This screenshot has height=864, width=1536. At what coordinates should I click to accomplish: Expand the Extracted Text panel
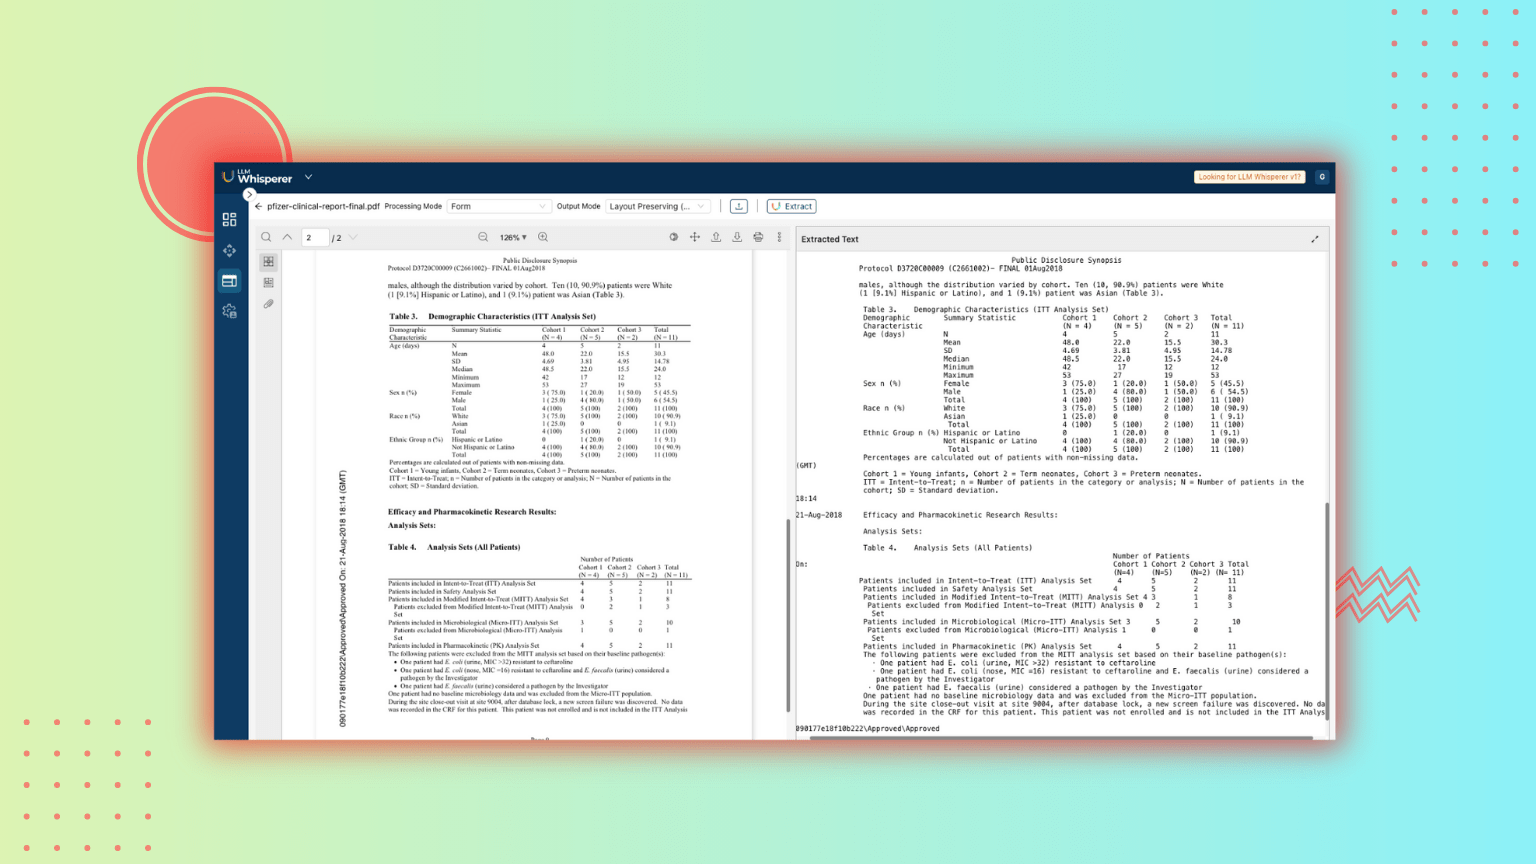pos(1315,239)
